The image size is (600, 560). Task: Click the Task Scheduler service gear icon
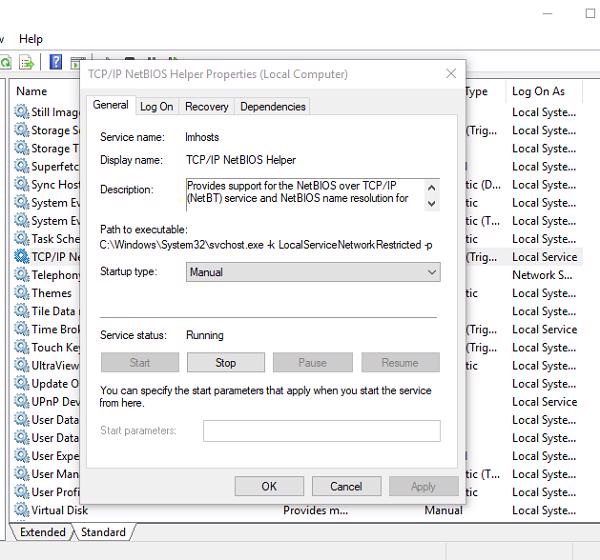pos(21,239)
